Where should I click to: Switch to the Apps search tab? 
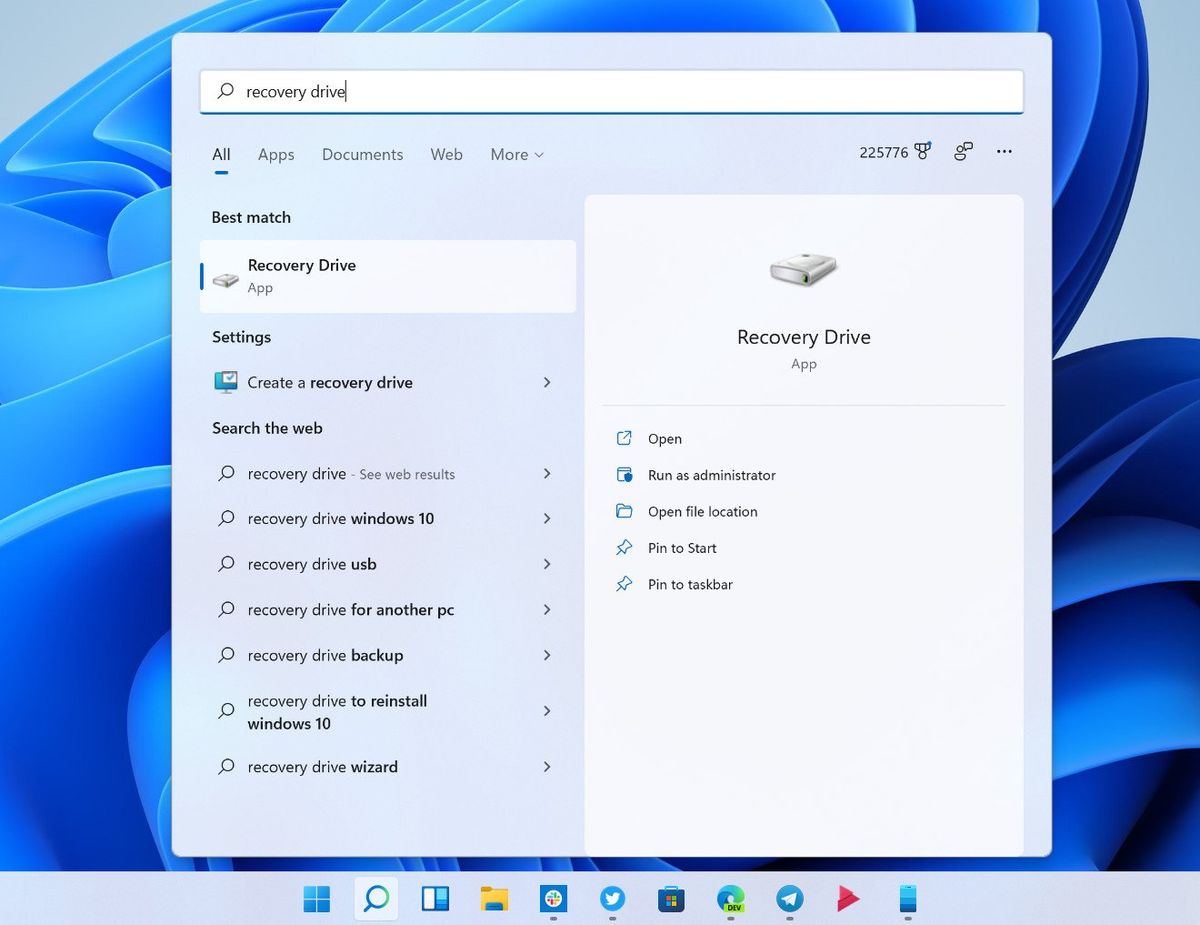(x=275, y=154)
